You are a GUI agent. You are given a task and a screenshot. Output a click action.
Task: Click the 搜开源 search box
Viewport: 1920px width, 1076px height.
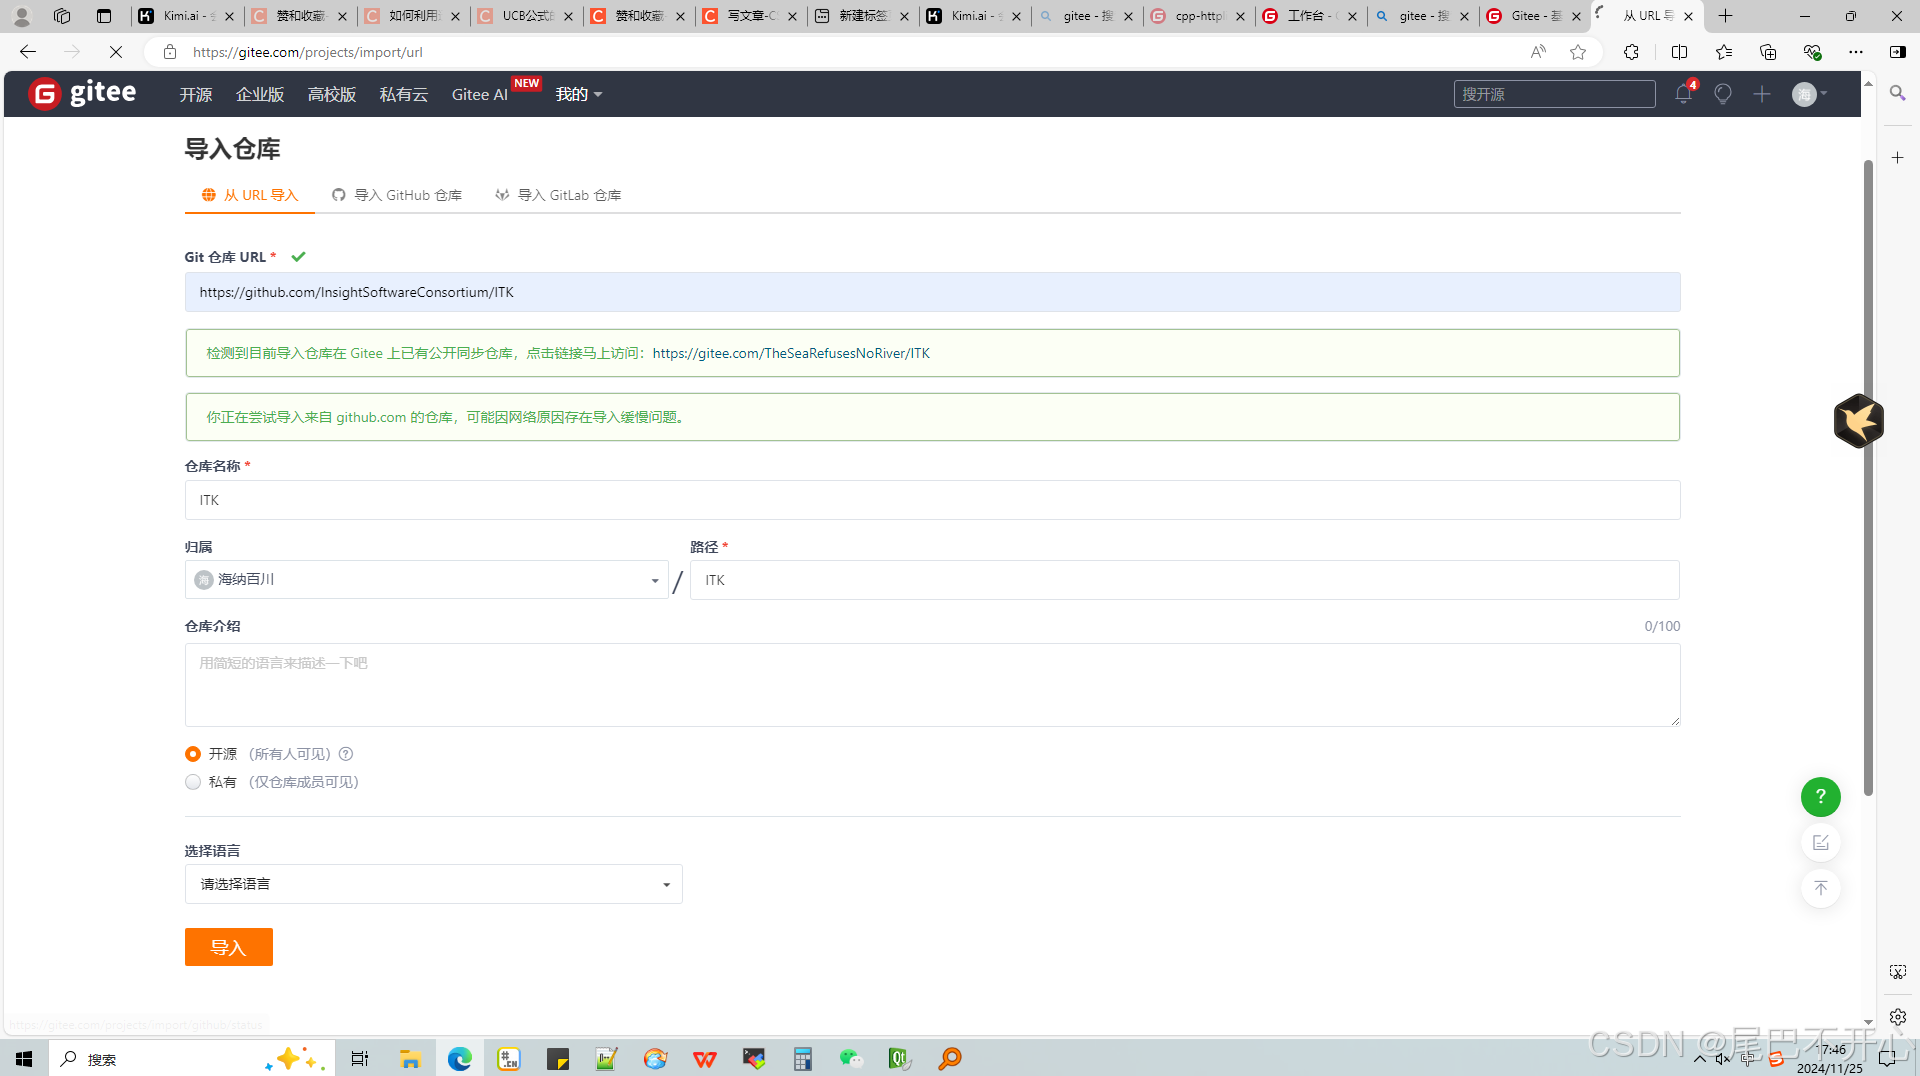click(1554, 94)
